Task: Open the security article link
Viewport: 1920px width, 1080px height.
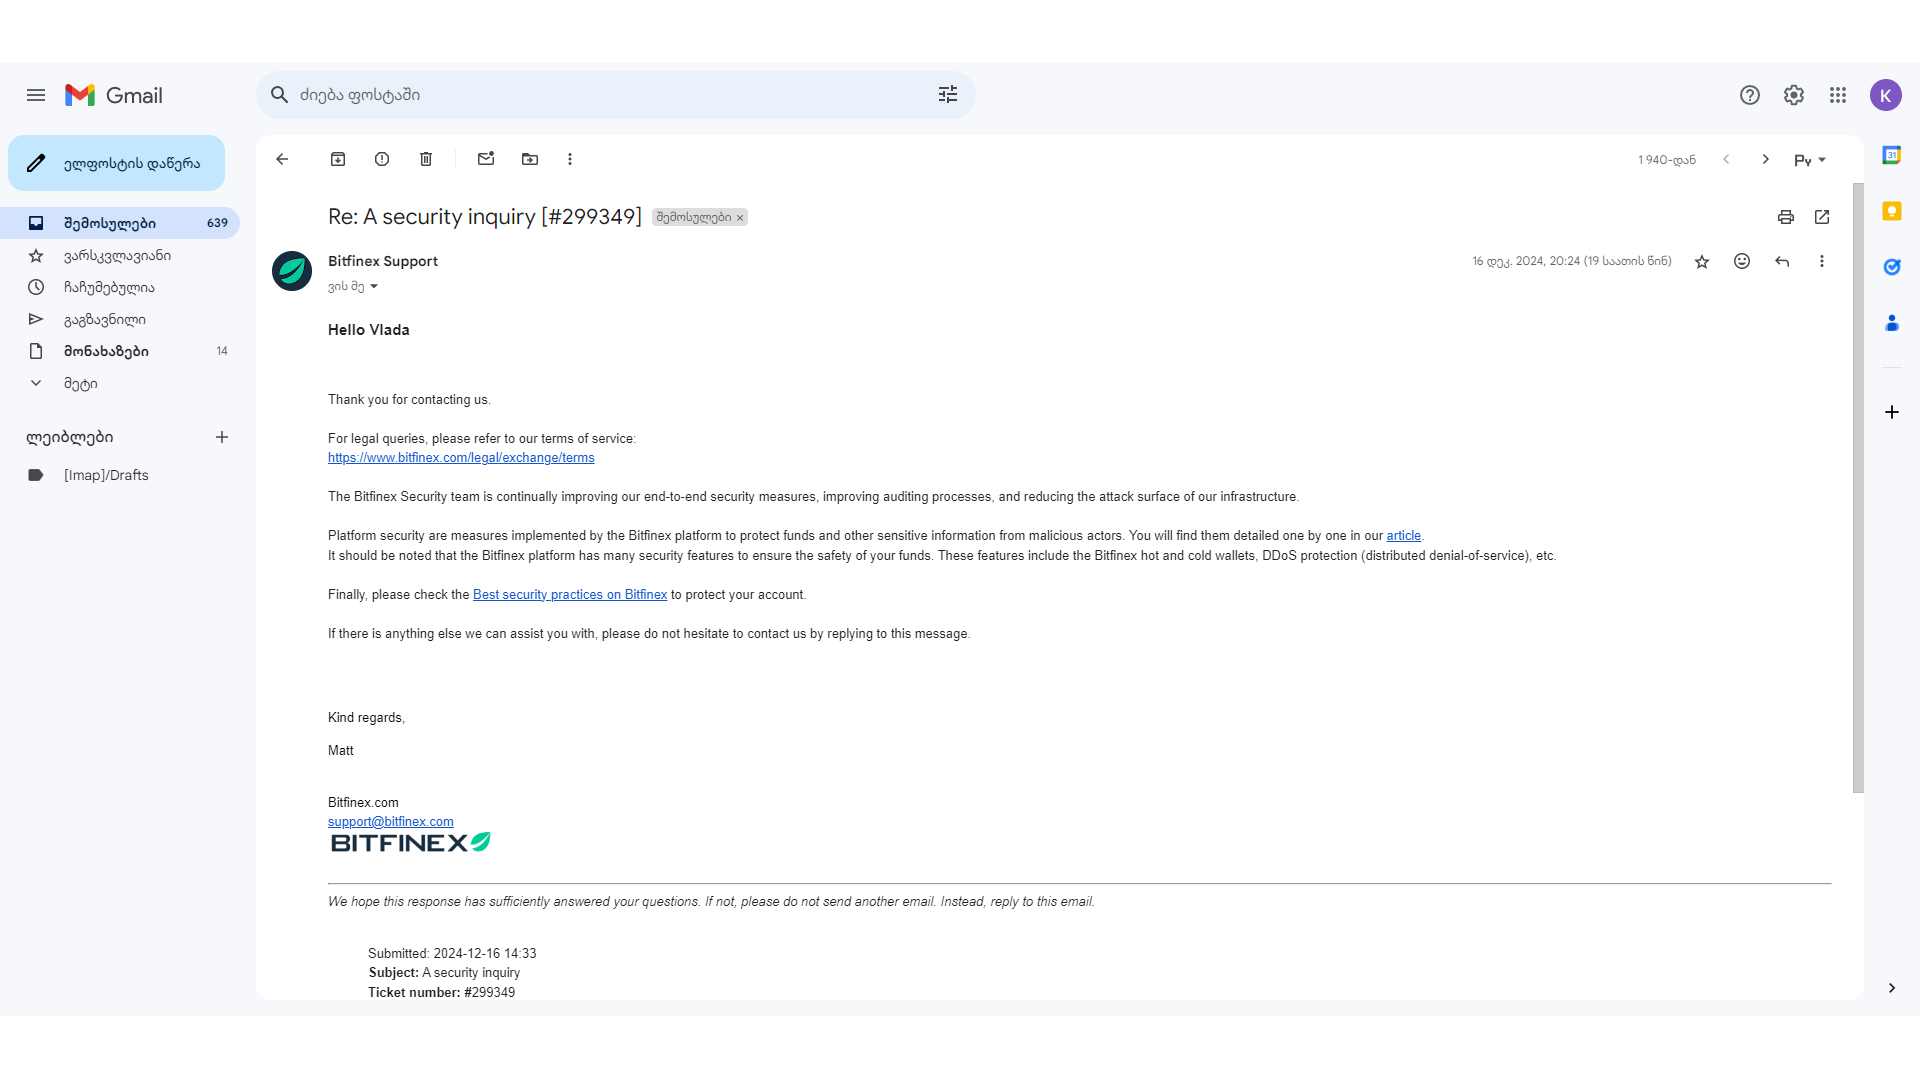Action: click(x=1403, y=536)
